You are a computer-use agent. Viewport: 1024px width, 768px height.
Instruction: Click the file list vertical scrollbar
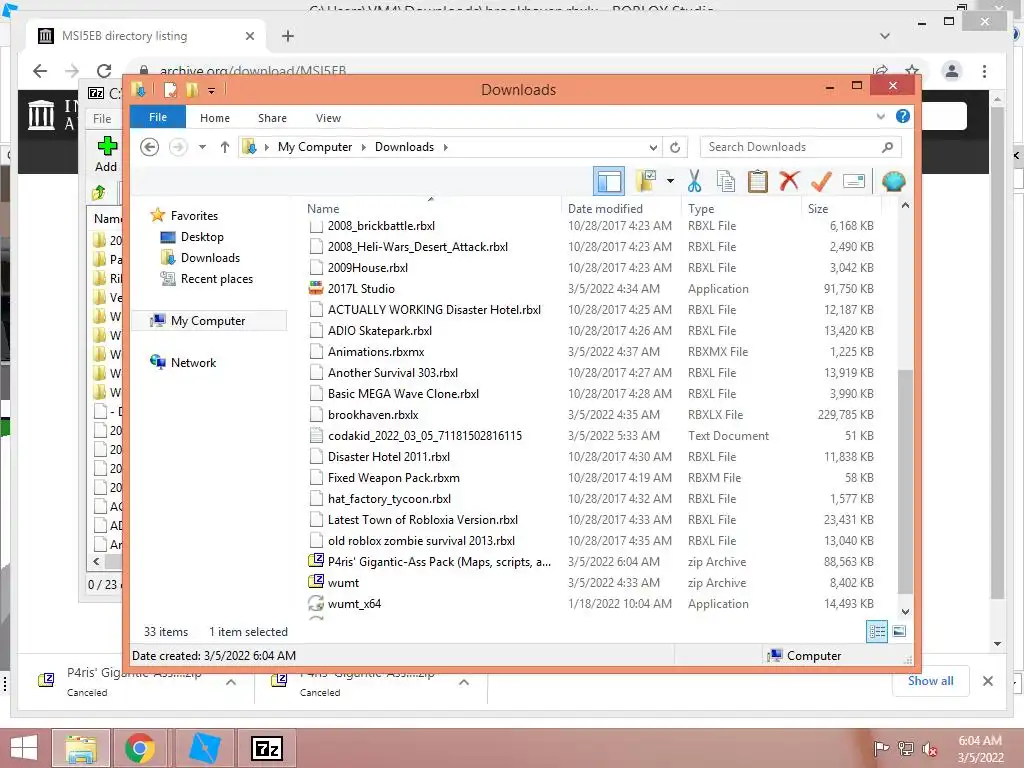pos(905,481)
